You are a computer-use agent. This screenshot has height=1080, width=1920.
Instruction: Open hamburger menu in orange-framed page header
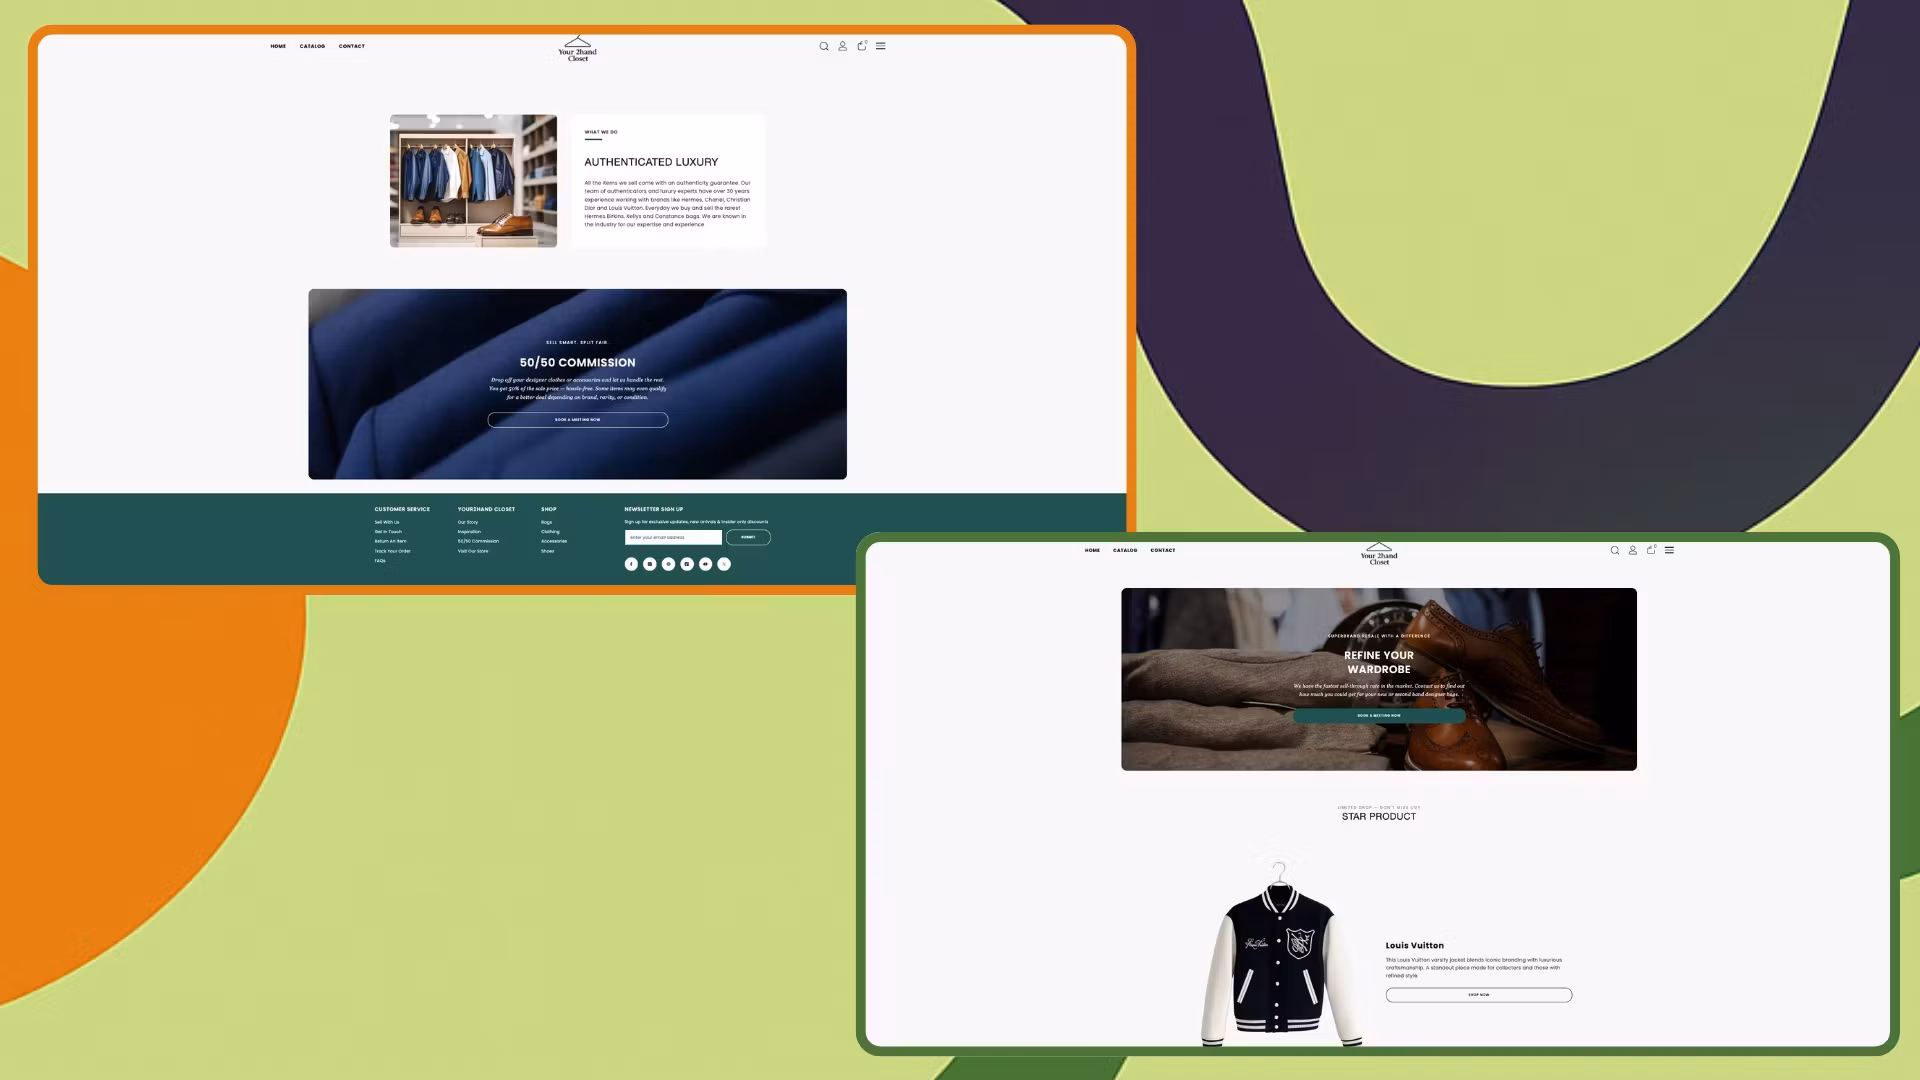[881, 46]
